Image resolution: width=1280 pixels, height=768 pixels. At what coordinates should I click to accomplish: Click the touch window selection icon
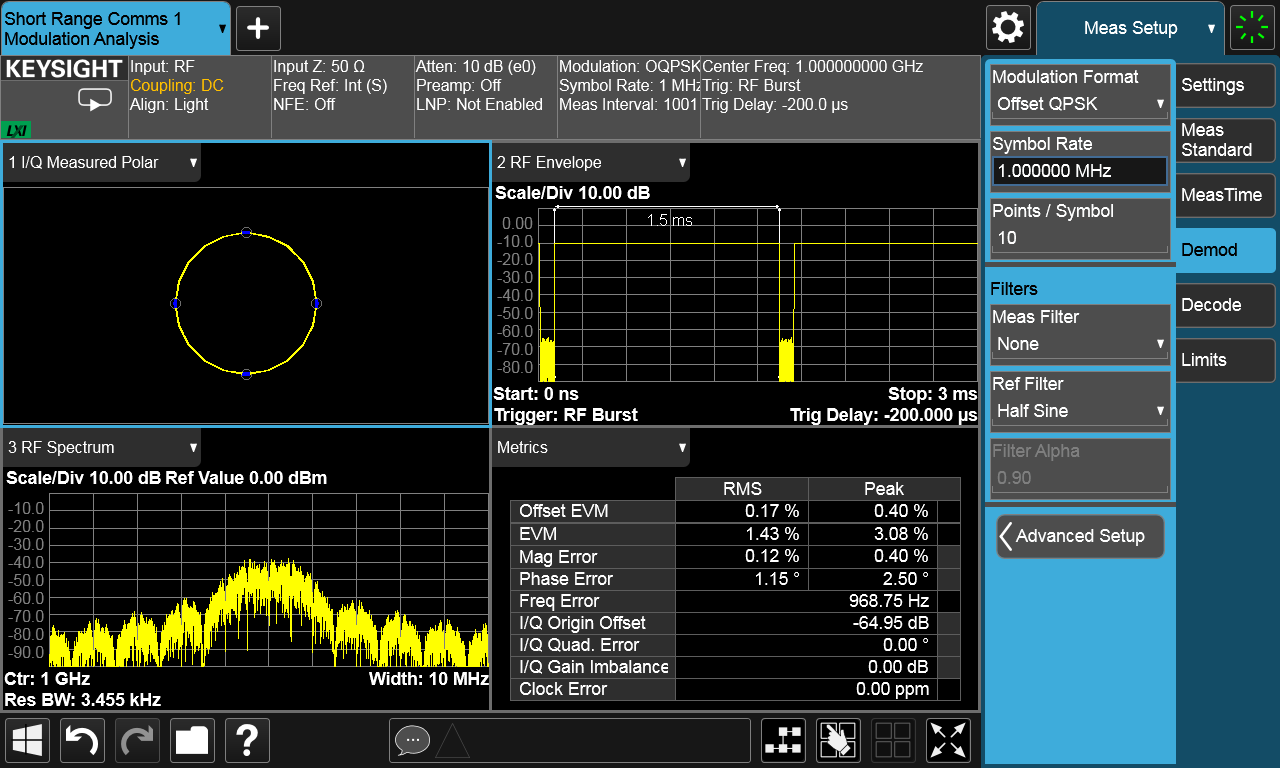pos(838,740)
